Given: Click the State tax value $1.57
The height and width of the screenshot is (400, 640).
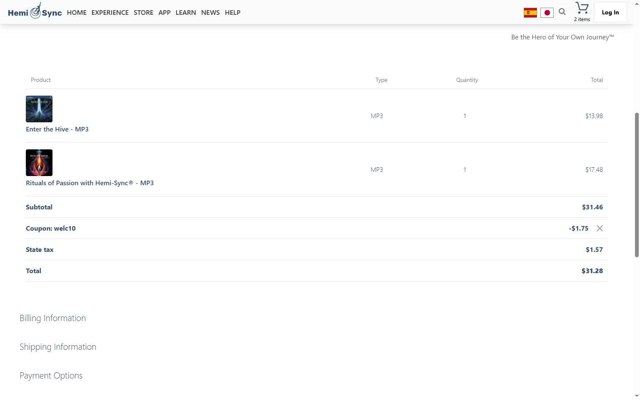Looking at the screenshot, I should tap(594, 249).
